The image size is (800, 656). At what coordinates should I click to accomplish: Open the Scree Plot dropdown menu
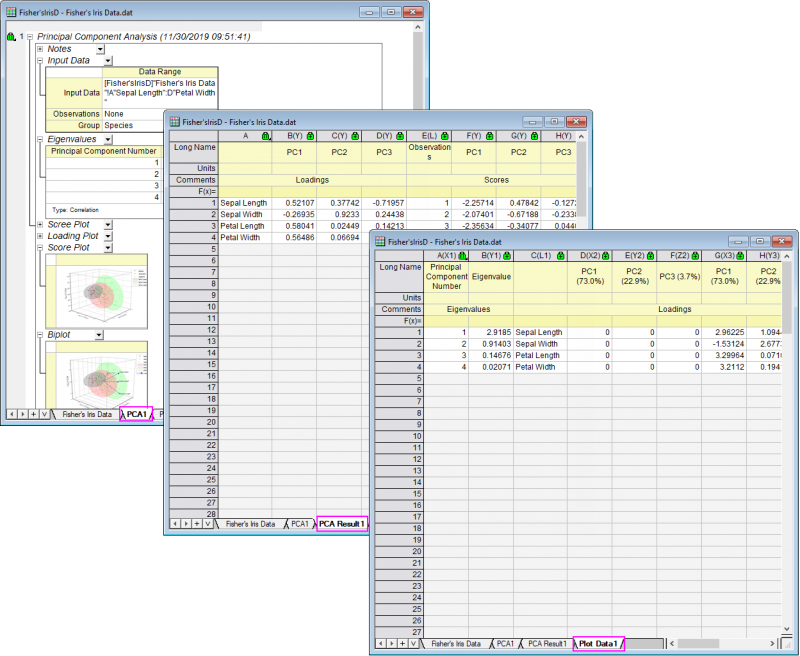click(108, 225)
